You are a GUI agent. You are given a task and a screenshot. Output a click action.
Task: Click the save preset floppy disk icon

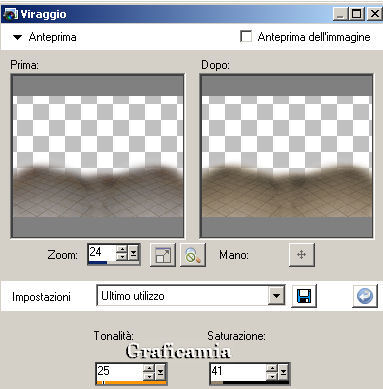click(x=304, y=296)
